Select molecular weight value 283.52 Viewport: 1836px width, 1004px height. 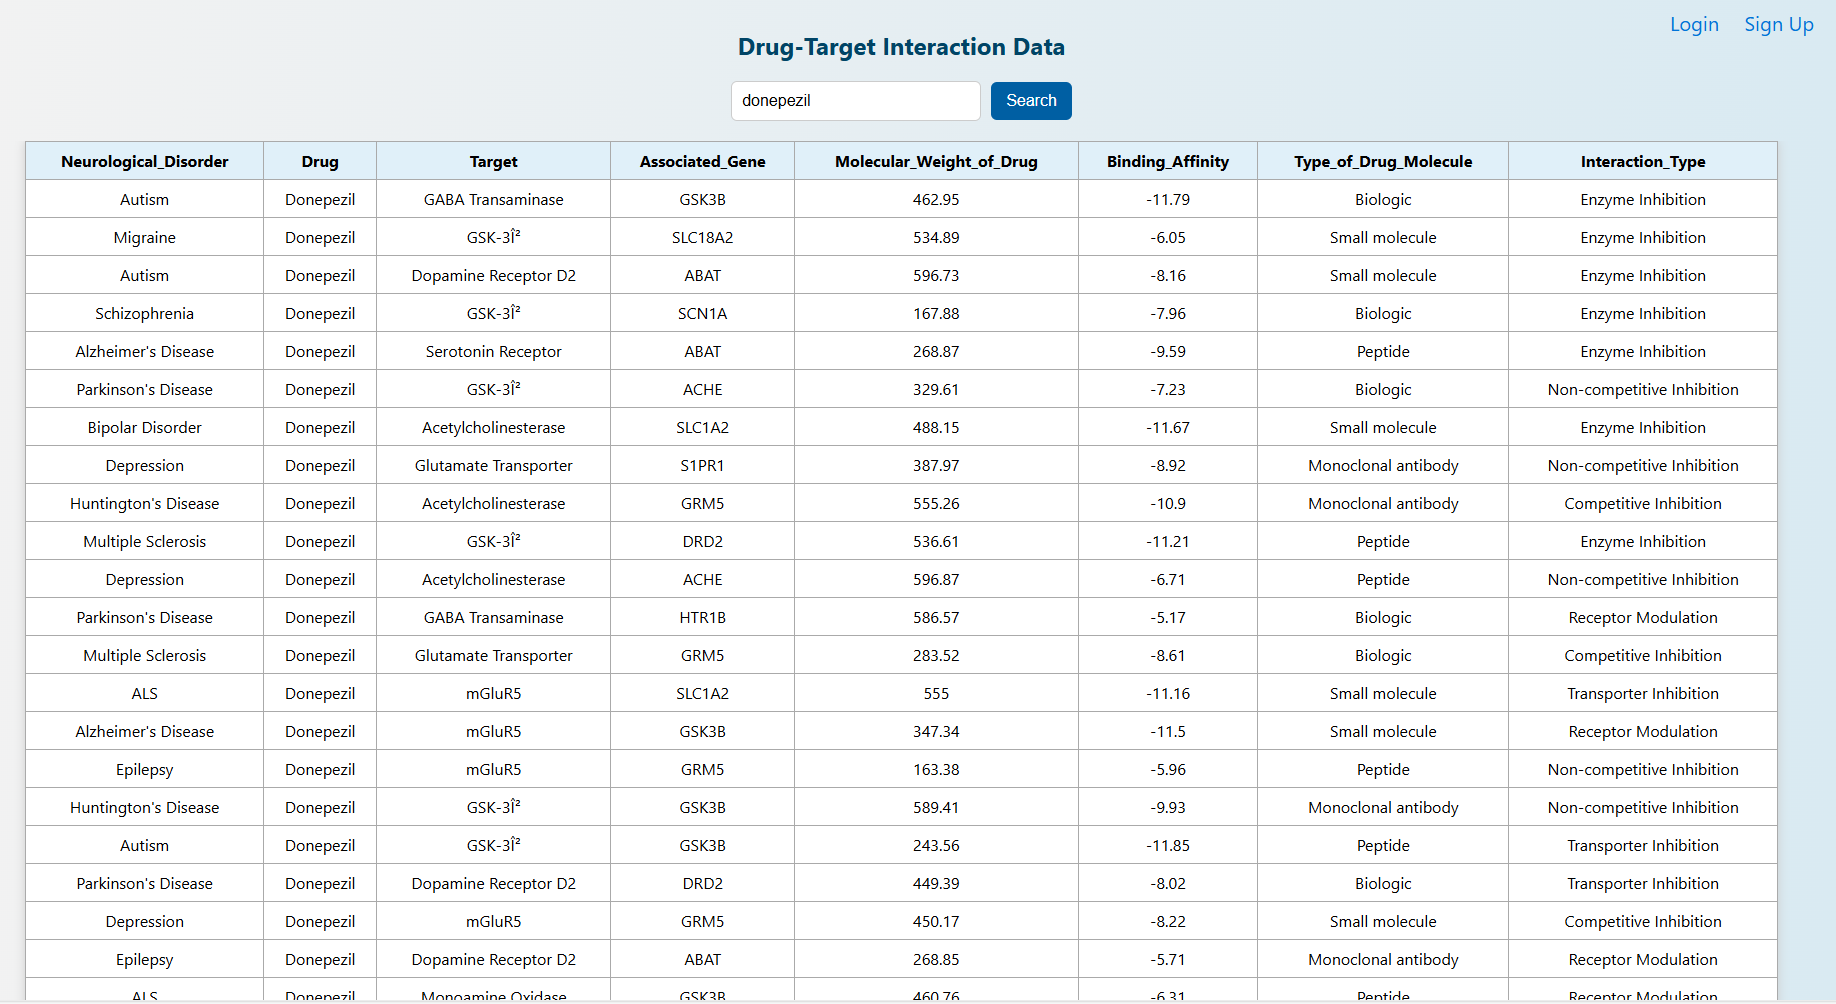[936, 655]
